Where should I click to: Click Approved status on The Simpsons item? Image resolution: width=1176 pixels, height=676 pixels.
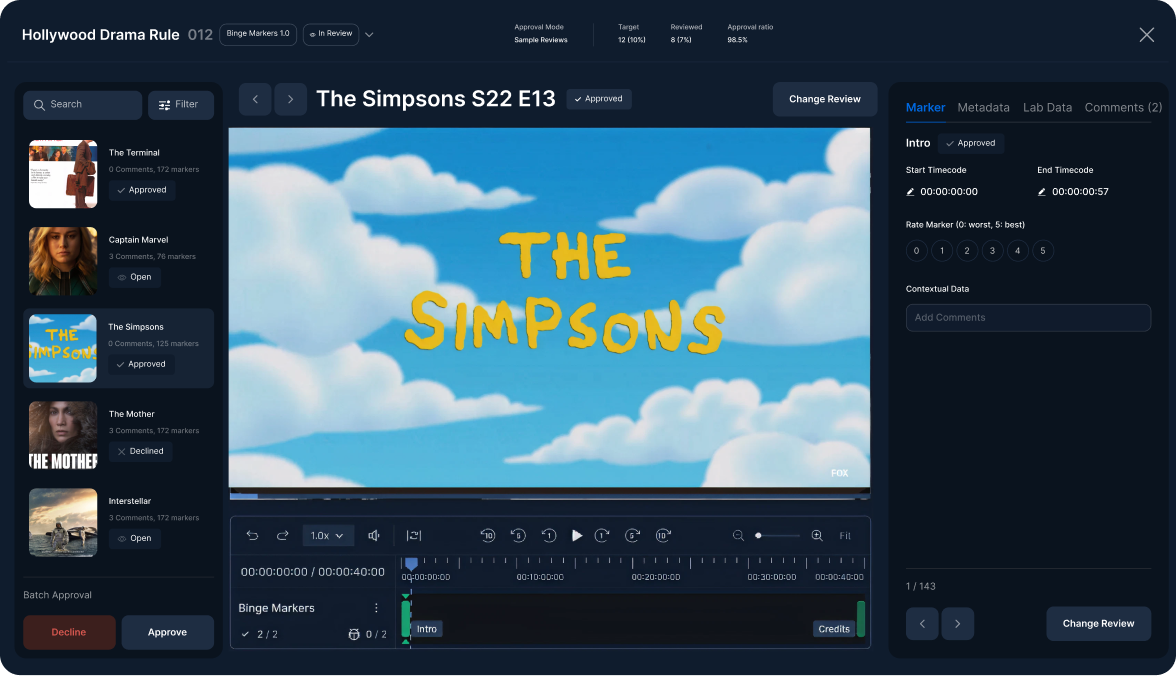pyautogui.click(x=141, y=365)
